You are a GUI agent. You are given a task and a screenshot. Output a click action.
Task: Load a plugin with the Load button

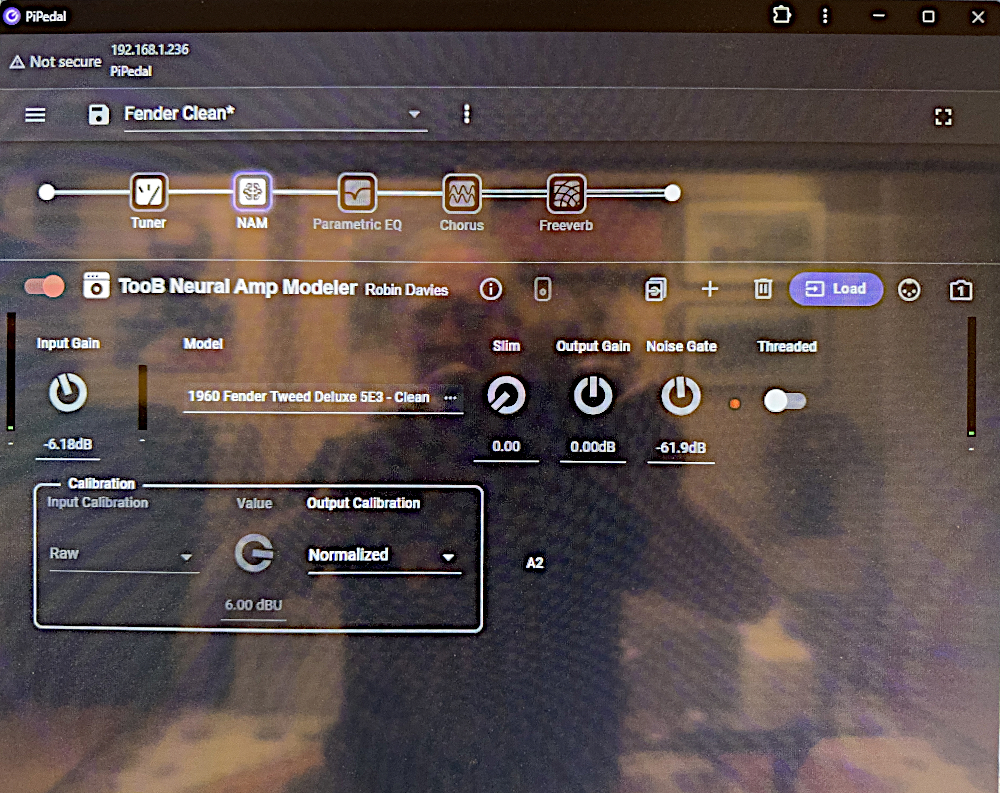836,289
